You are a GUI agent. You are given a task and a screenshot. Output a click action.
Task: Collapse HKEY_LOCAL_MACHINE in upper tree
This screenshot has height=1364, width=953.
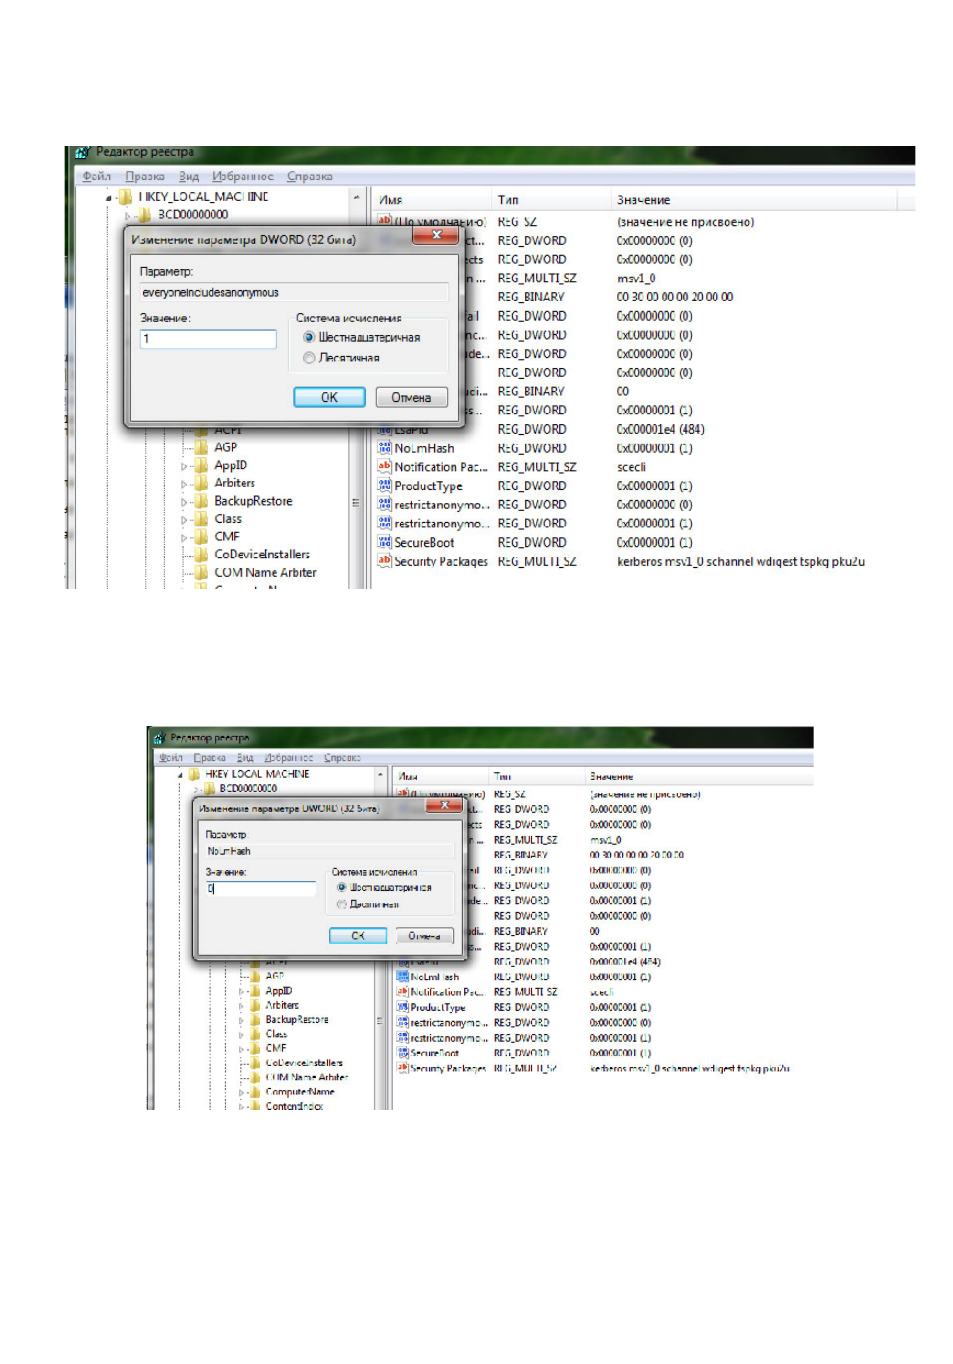point(108,198)
